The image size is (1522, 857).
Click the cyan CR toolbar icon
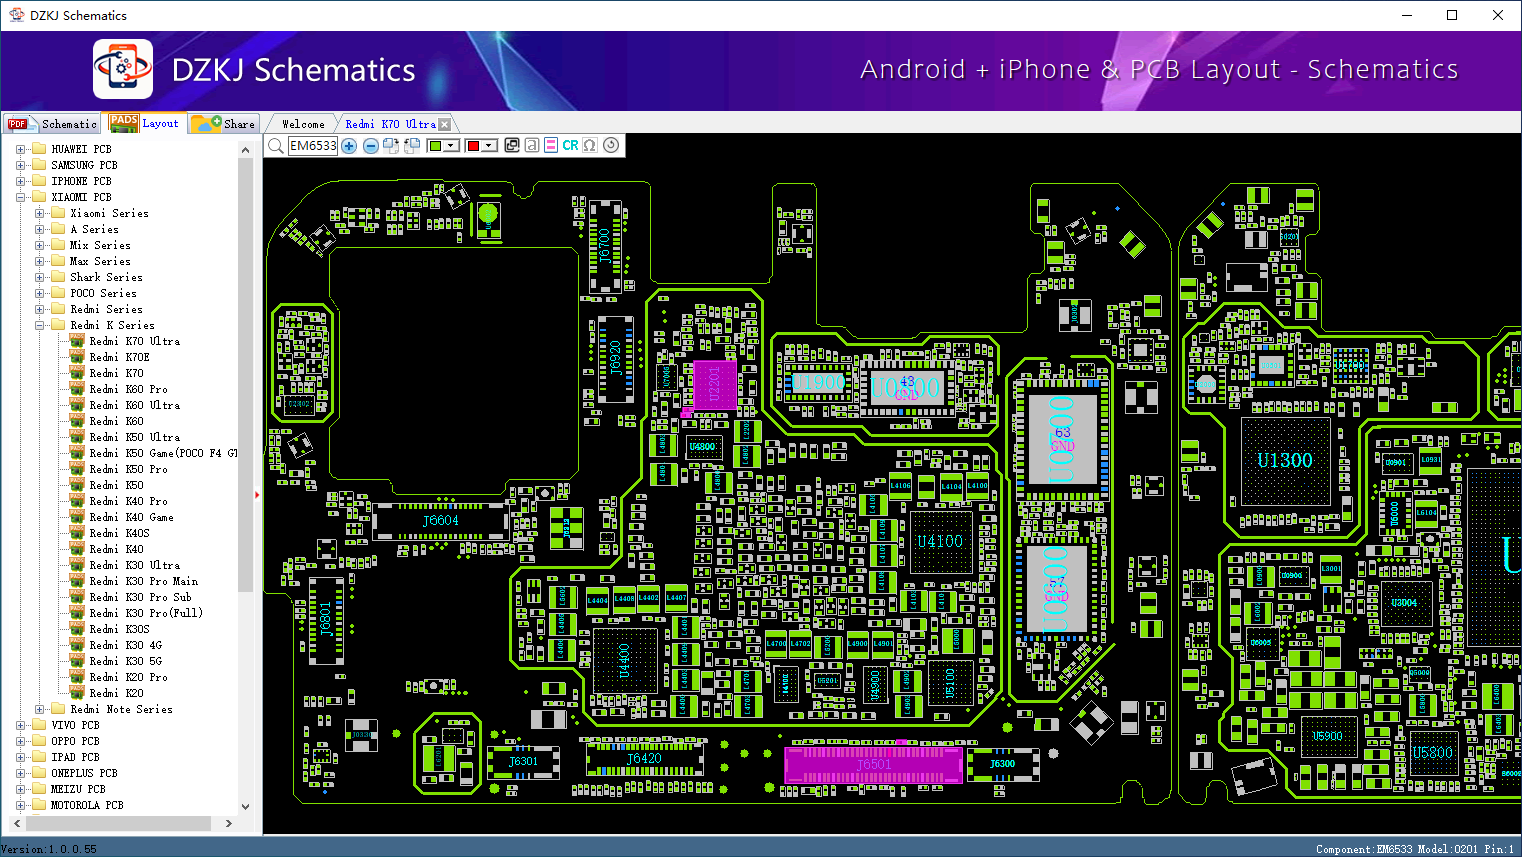[x=570, y=145]
